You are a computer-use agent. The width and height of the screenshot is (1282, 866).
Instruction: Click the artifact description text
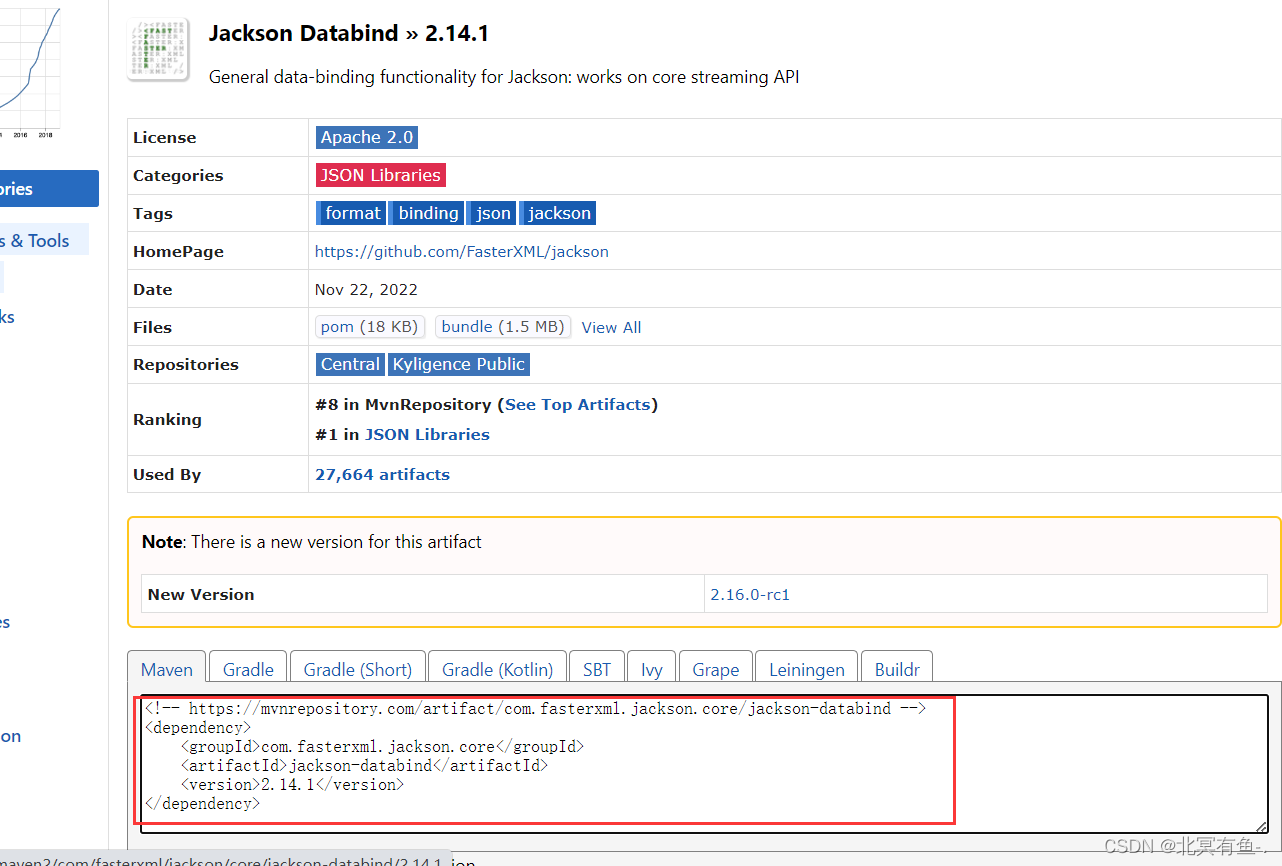coord(504,77)
